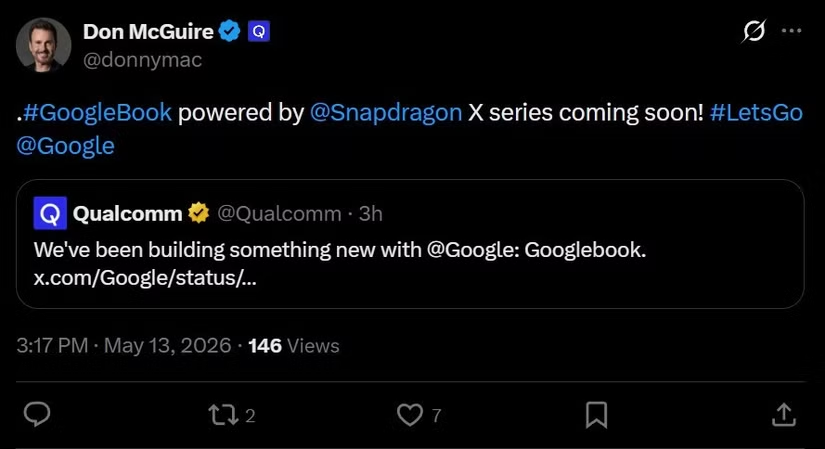825x449 pixels.
Task: Click Qualcomm's logo avatar in quoted post
Action: 50,213
